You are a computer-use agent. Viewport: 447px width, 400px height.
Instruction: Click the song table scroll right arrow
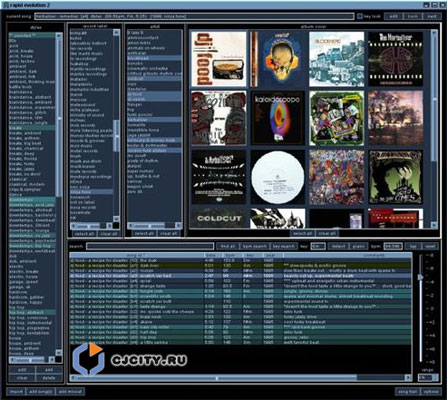pos(408,378)
